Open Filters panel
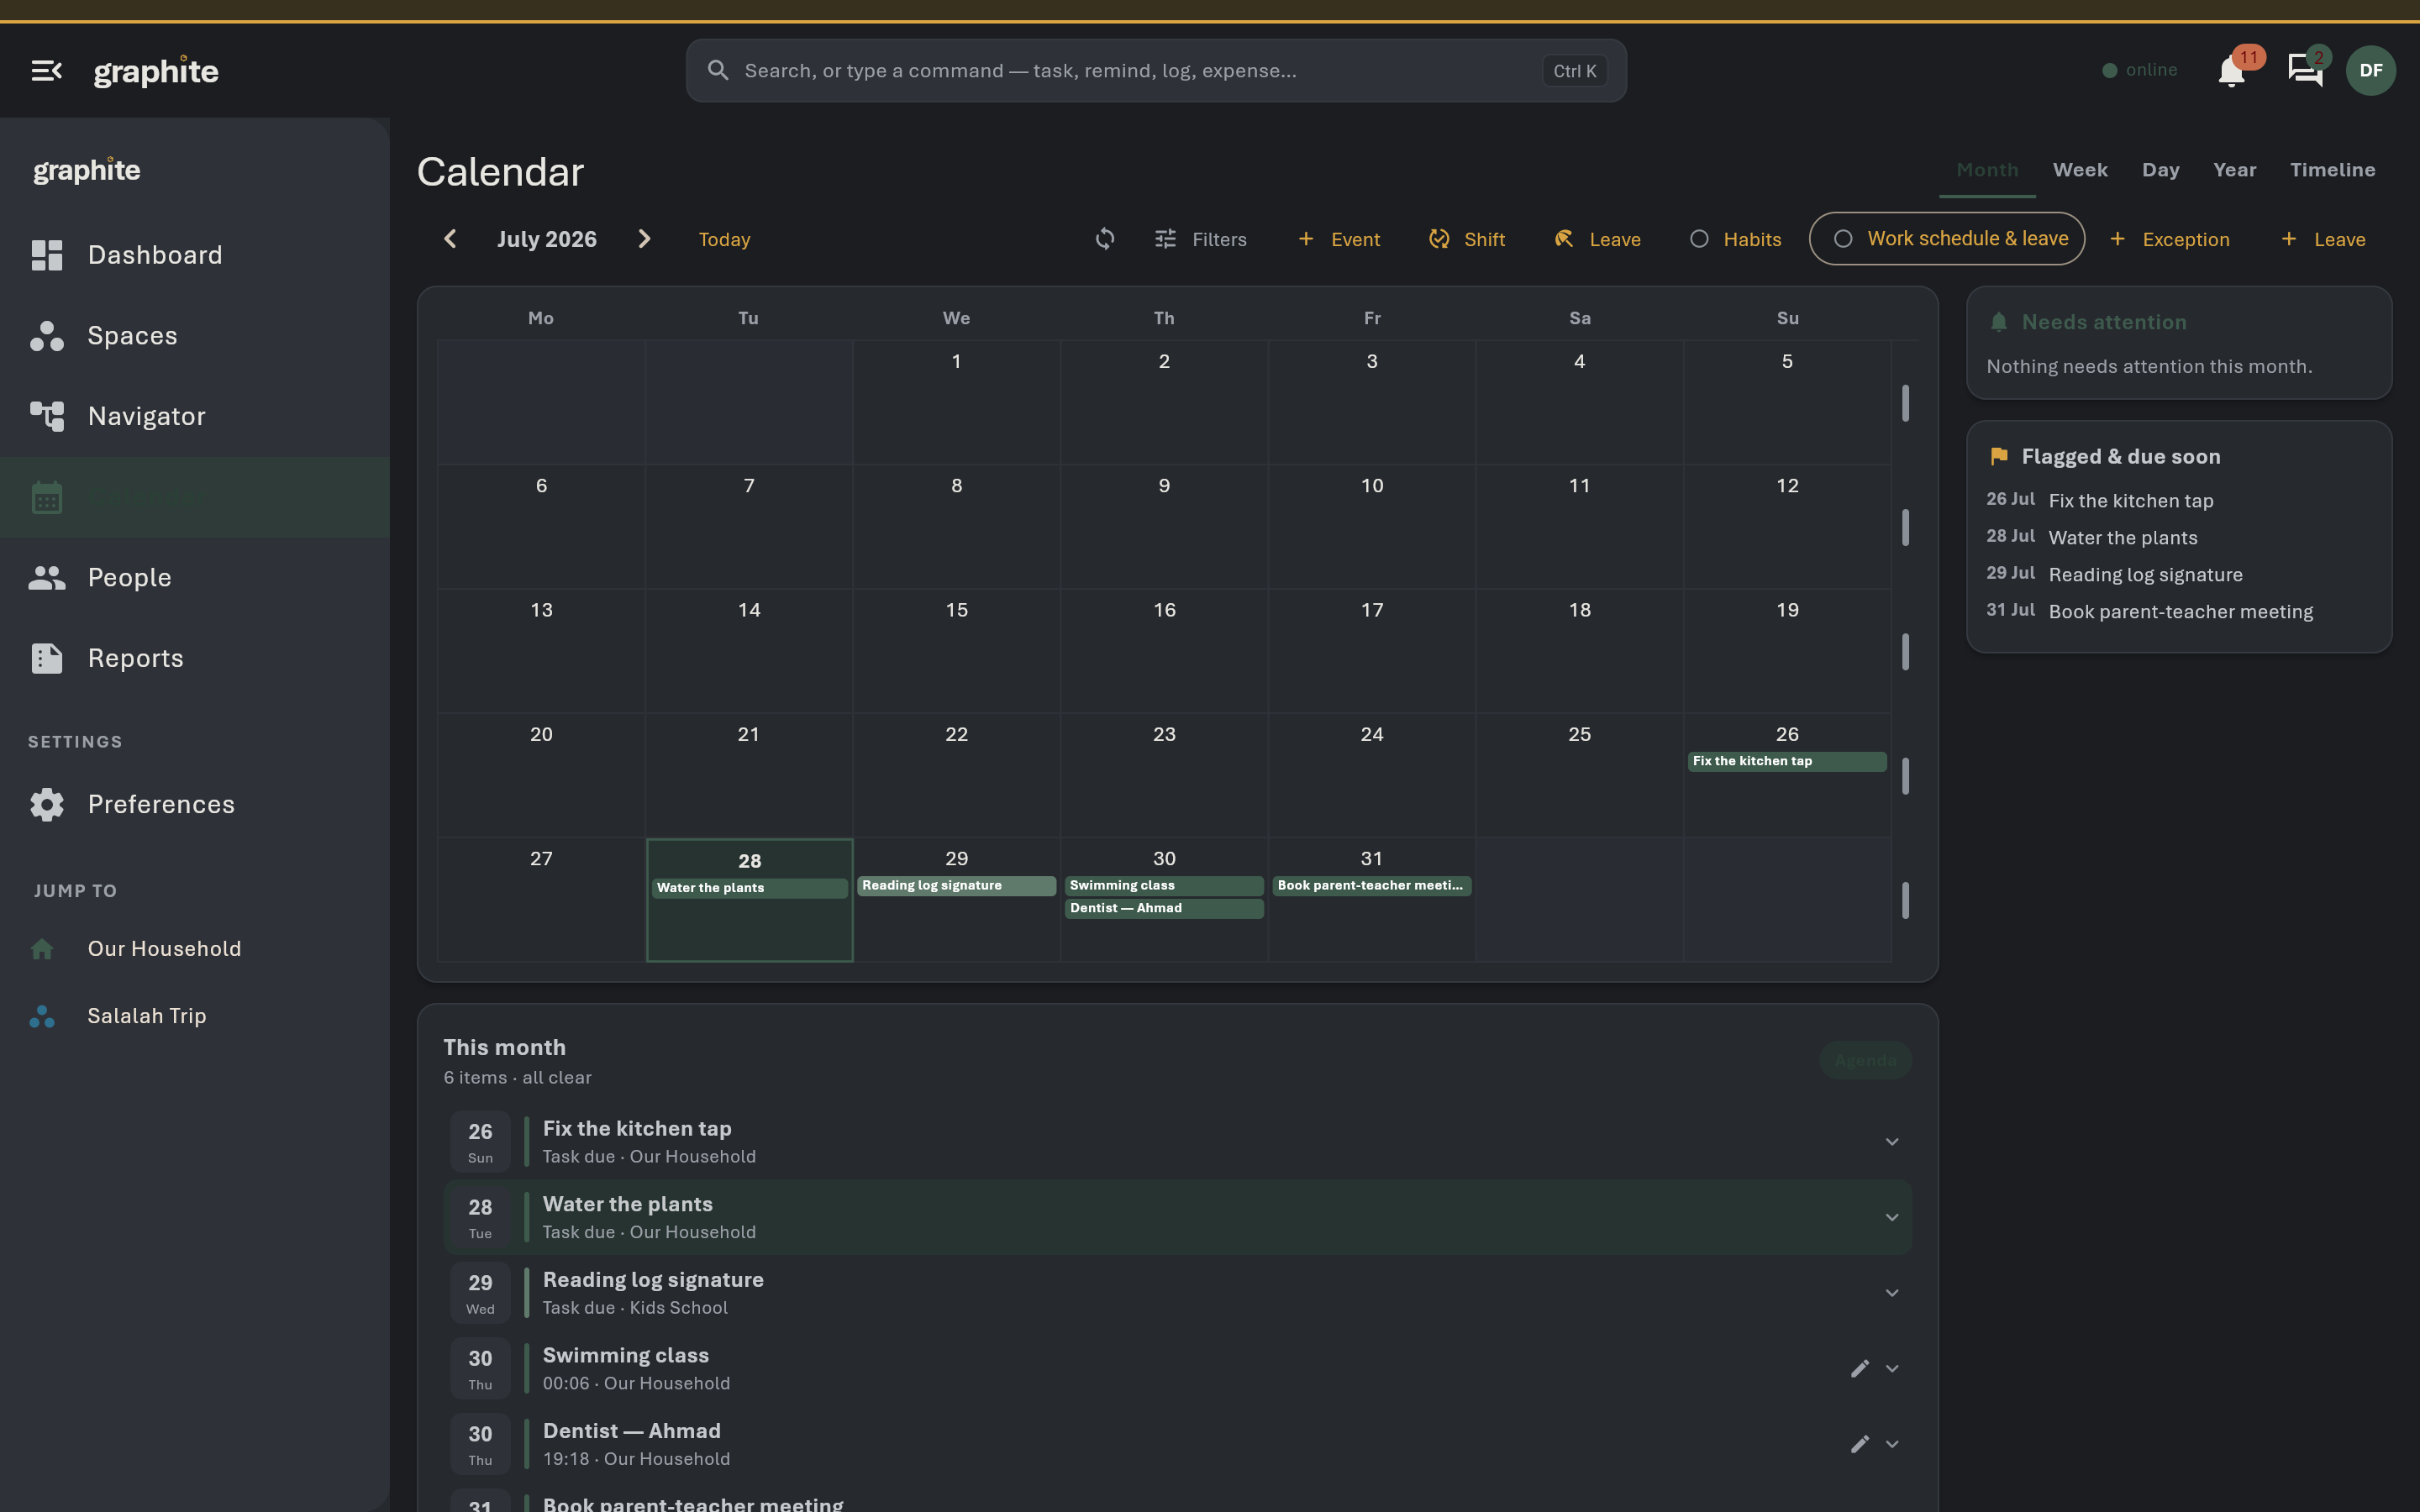 click(x=1200, y=239)
